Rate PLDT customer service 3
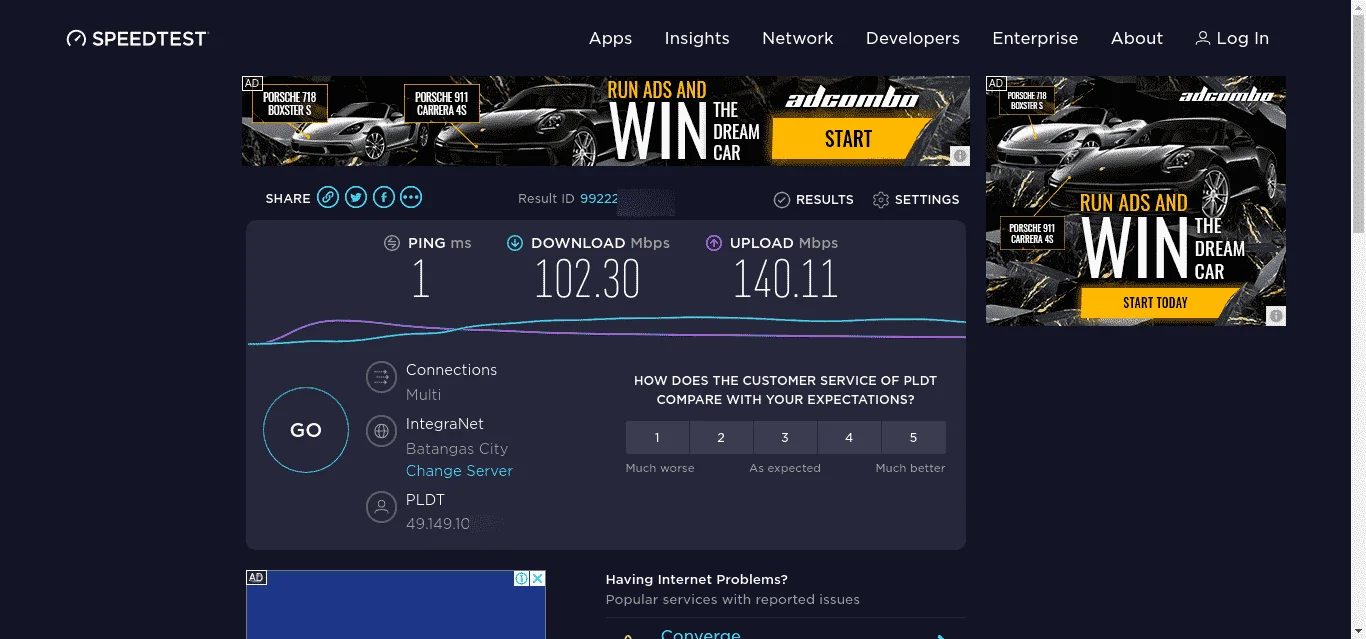 785,438
